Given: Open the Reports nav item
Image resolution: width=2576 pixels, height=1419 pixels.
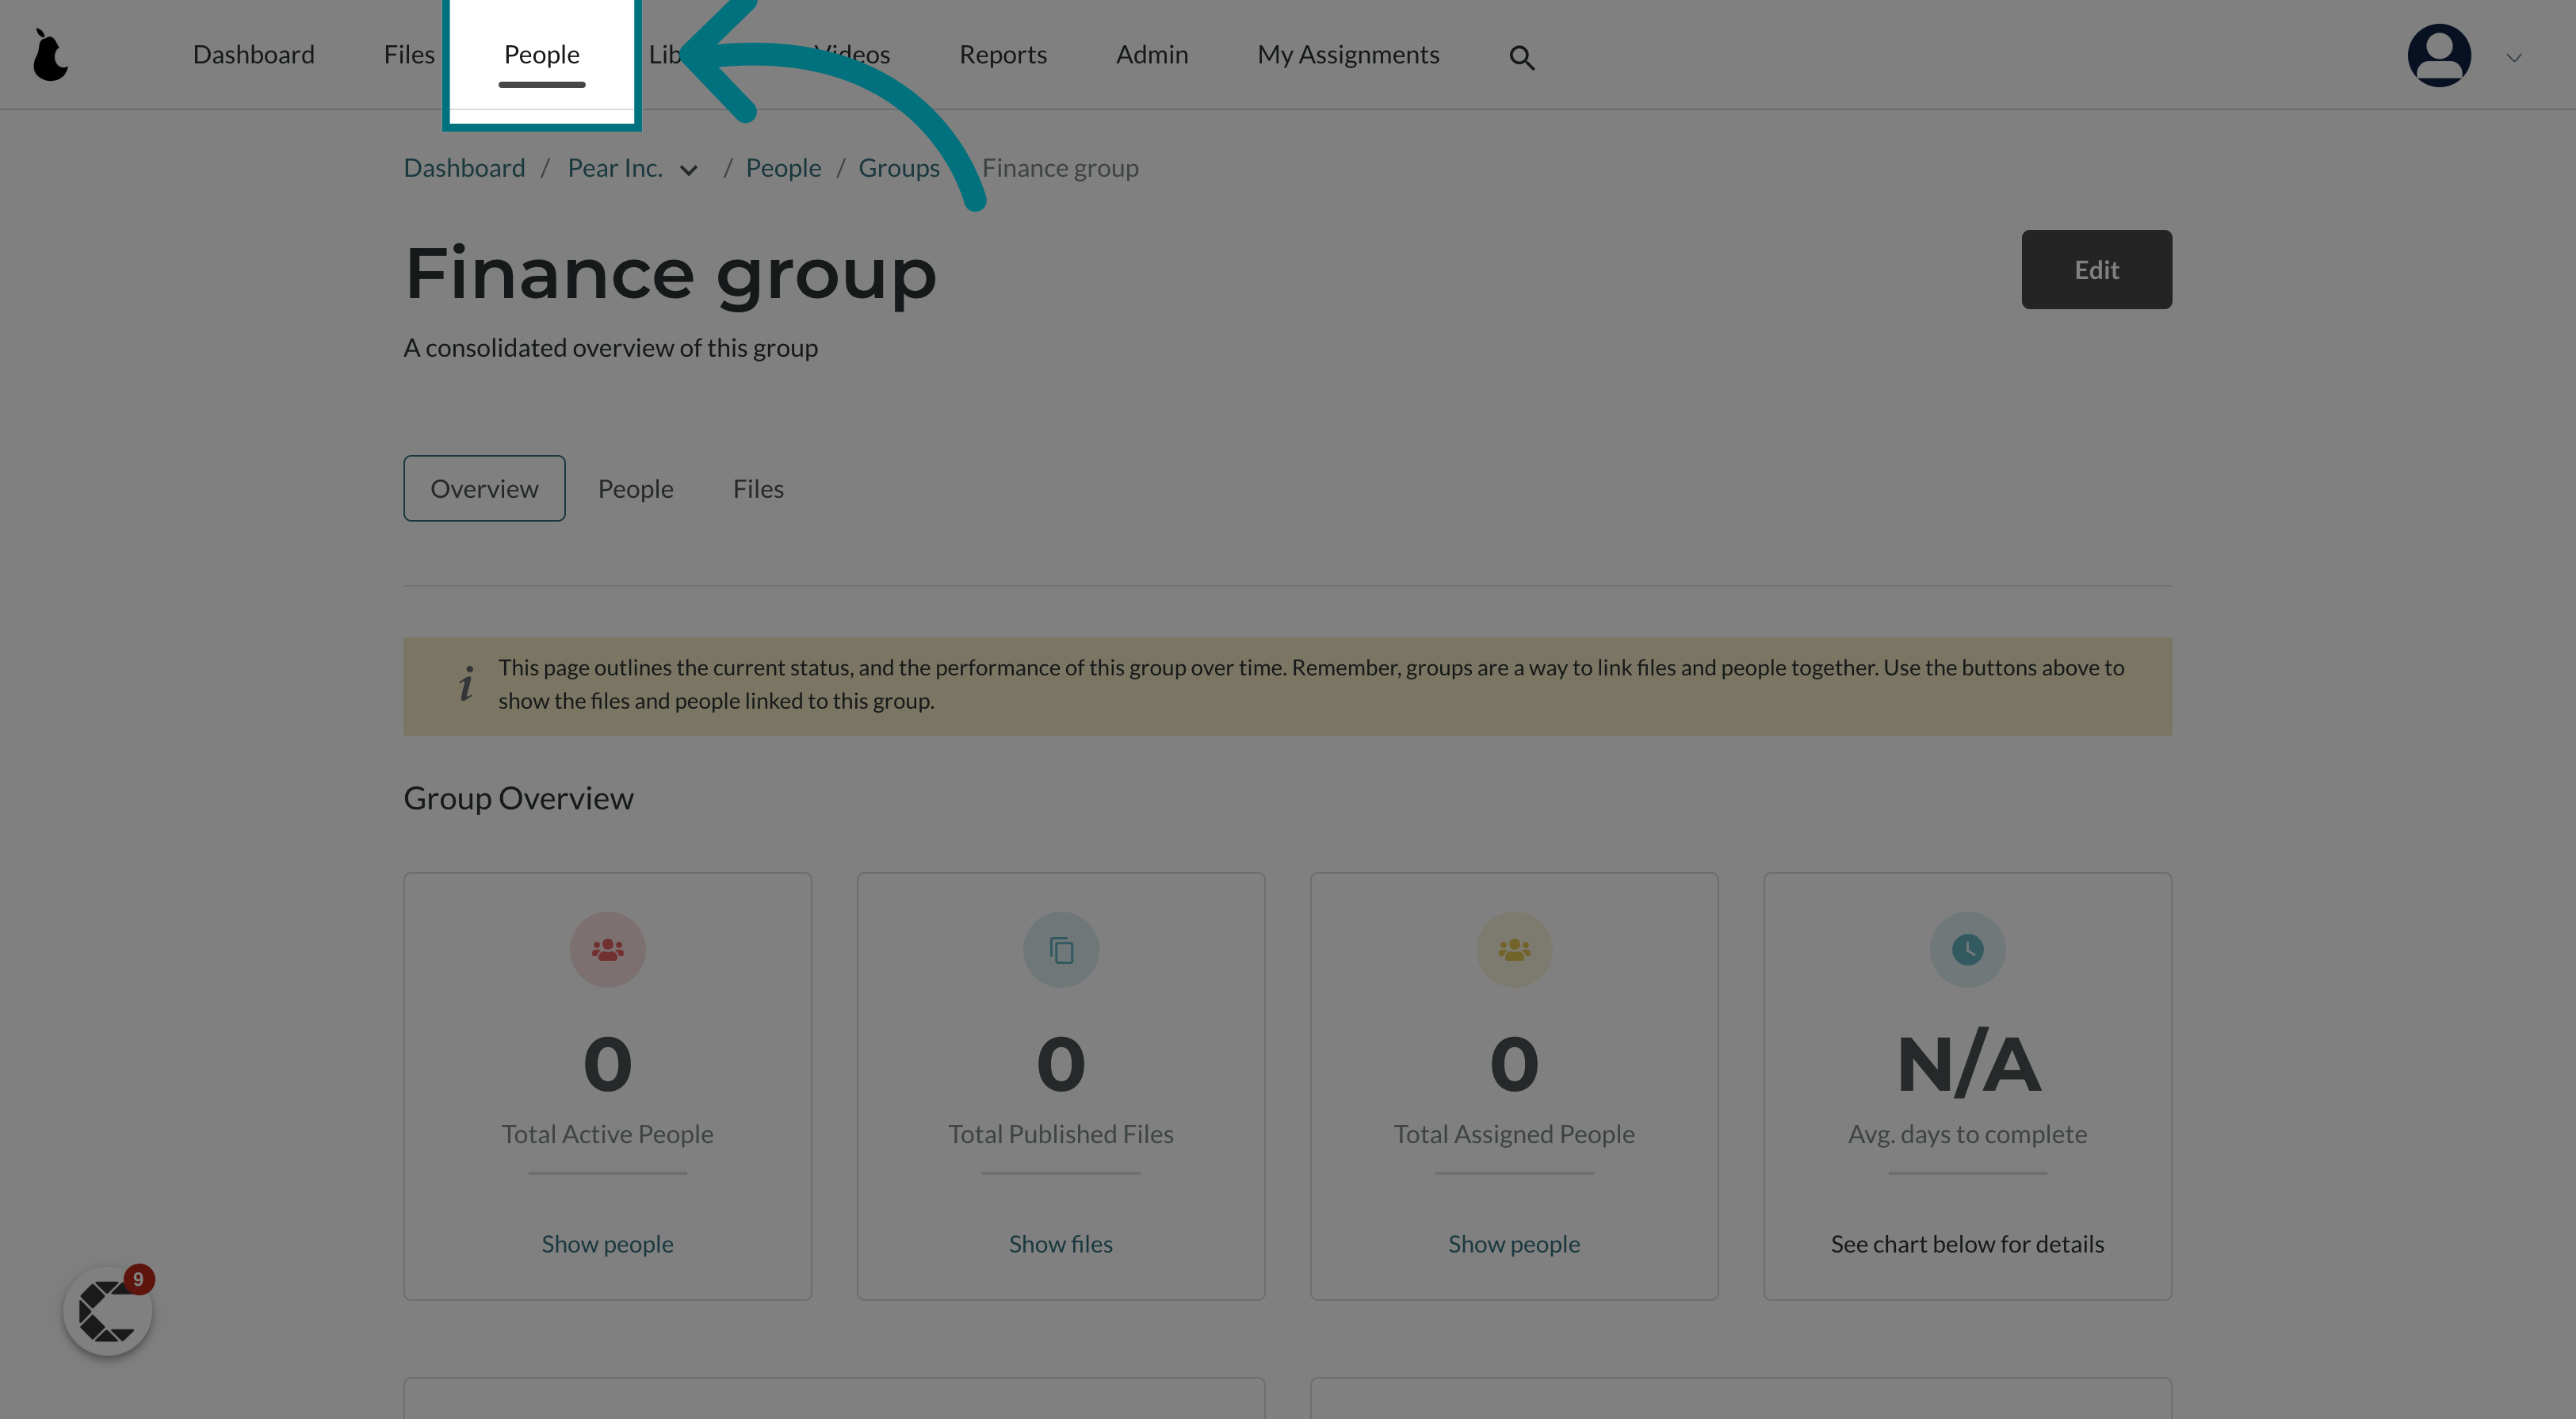Looking at the screenshot, I should (1003, 55).
